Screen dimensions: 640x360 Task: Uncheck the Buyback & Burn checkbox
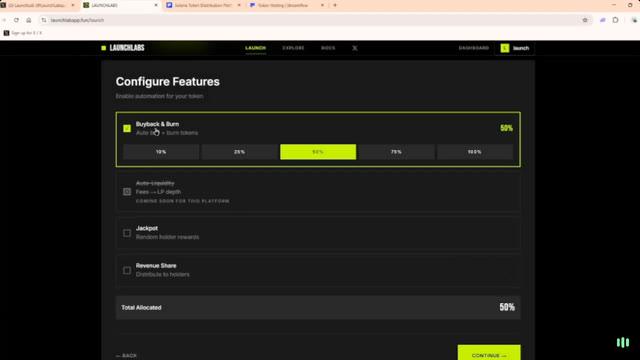coord(127,128)
